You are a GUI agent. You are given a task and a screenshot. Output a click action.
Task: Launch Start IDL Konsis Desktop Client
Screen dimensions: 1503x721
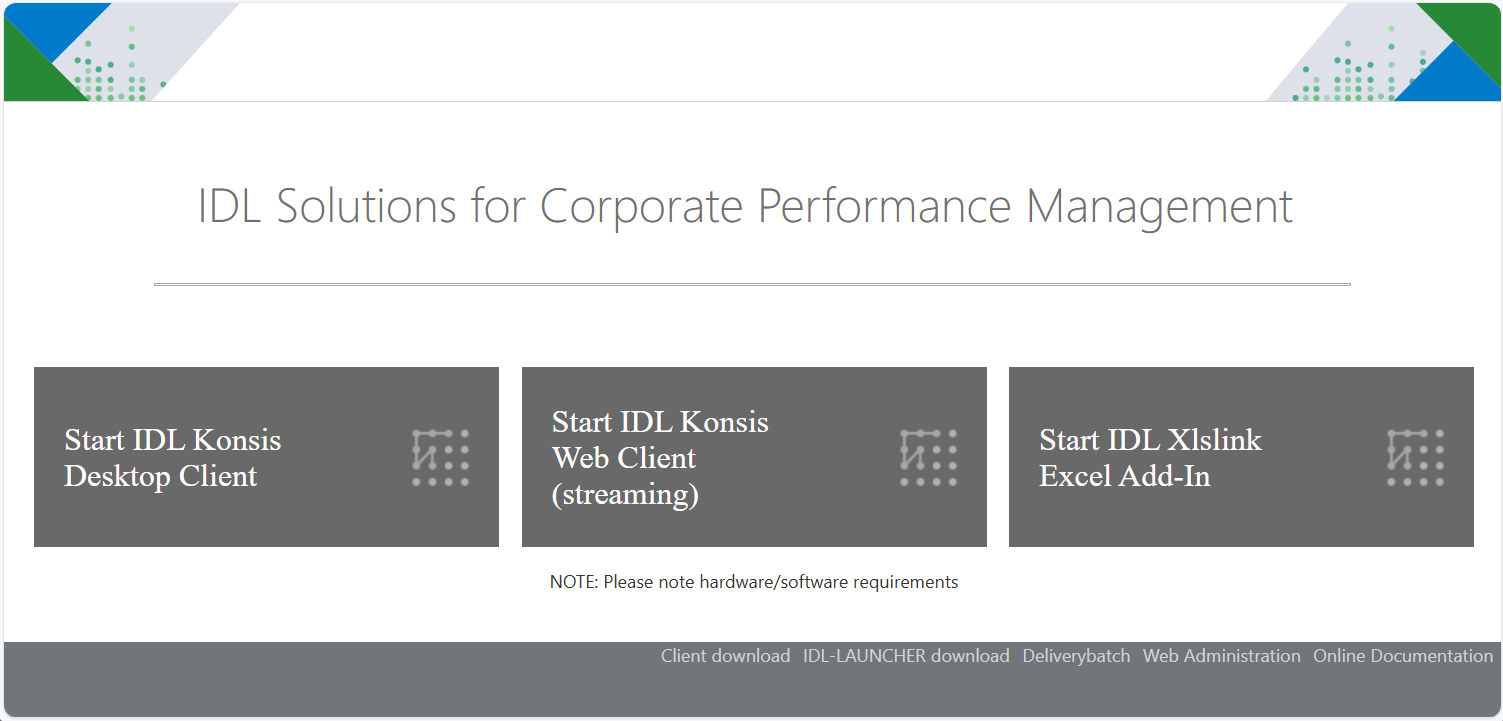[x=266, y=457]
